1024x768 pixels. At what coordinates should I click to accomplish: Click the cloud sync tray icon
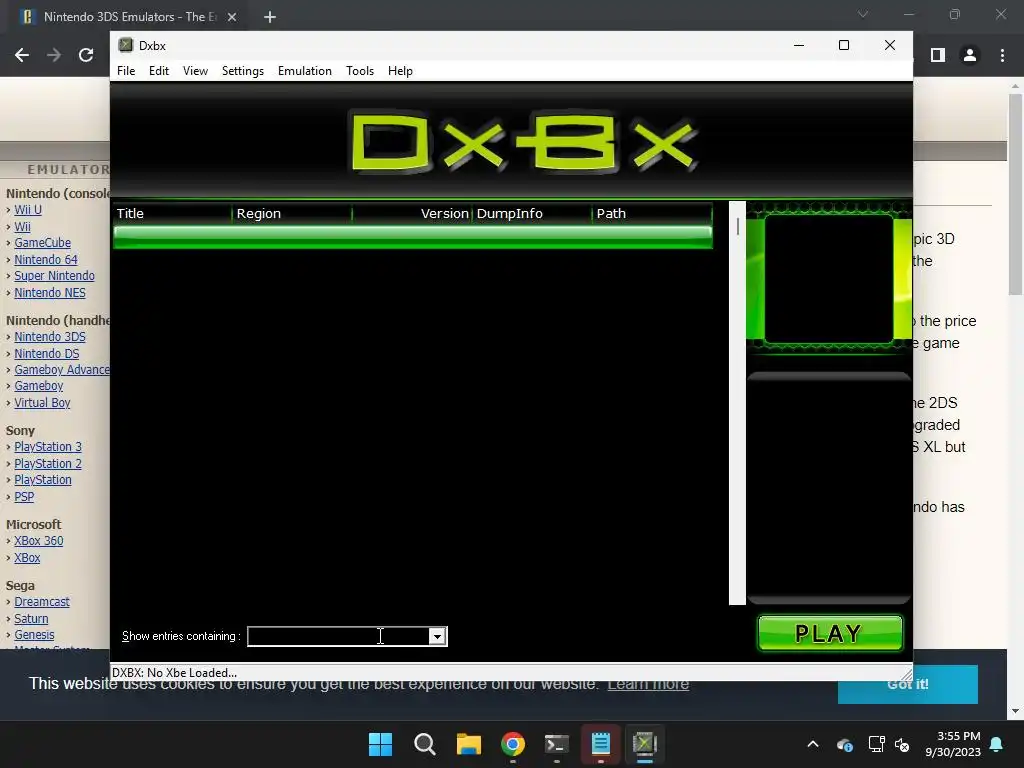(844, 744)
